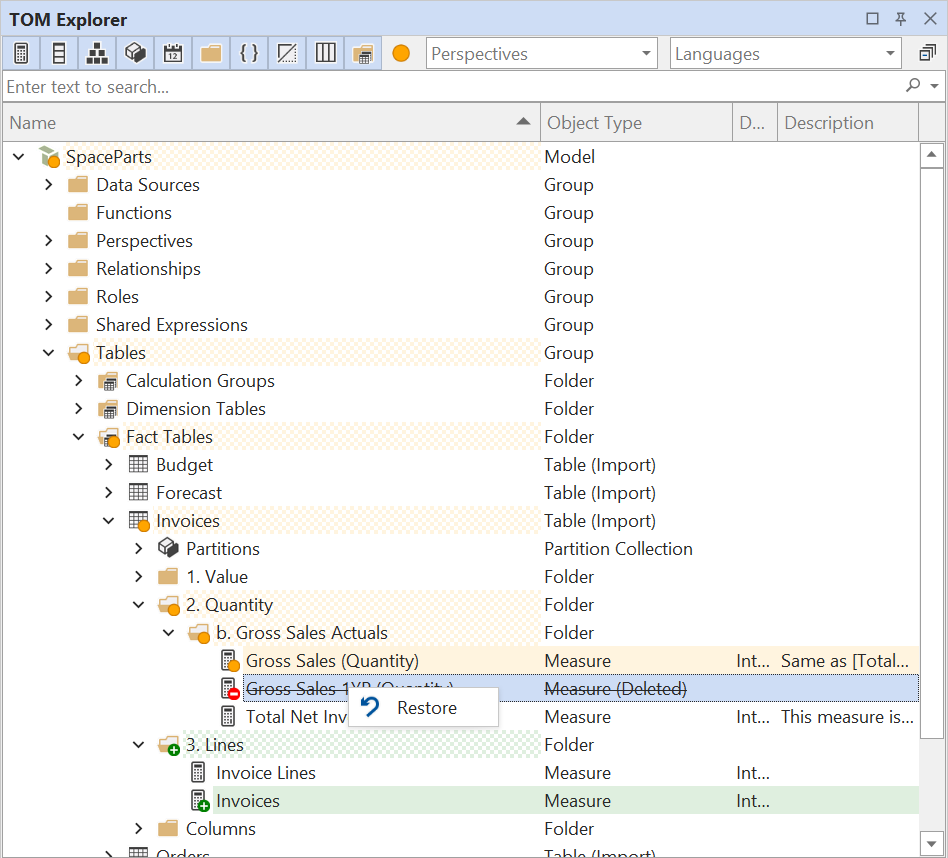Click the Dimension Tables folder icon
The height and width of the screenshot is (858, 948).
(108, 409)
